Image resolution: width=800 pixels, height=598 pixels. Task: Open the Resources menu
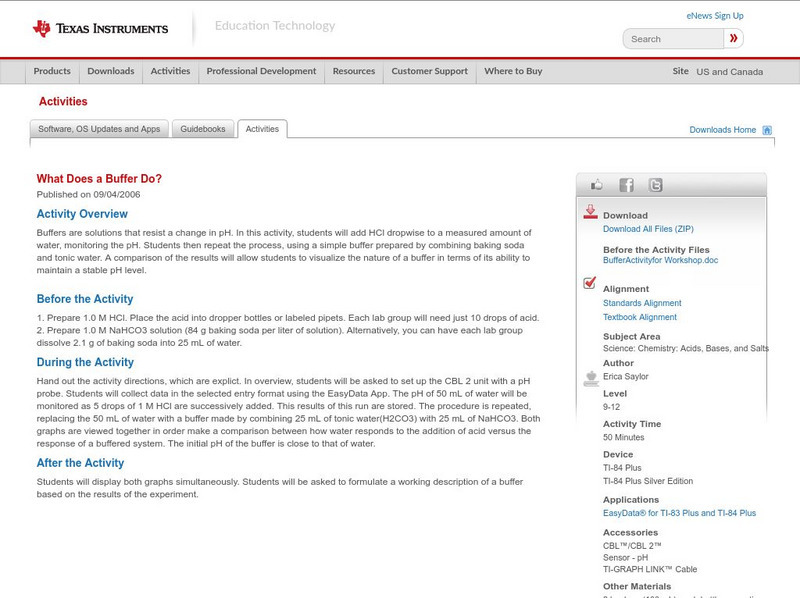coord(354,71)
